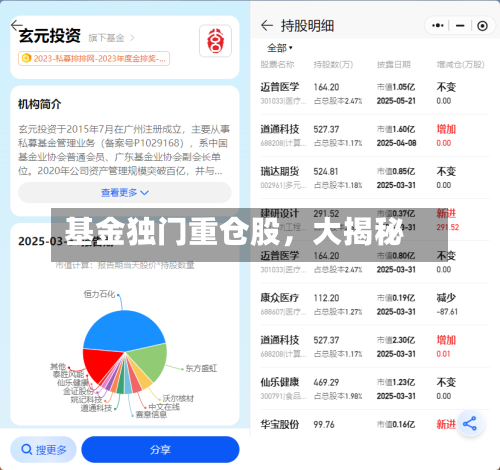Image resolution: width=500 pixels, height=470 pixels.
Task: Tap the back arrow beside 玄元投资
Action: [16, 25]
